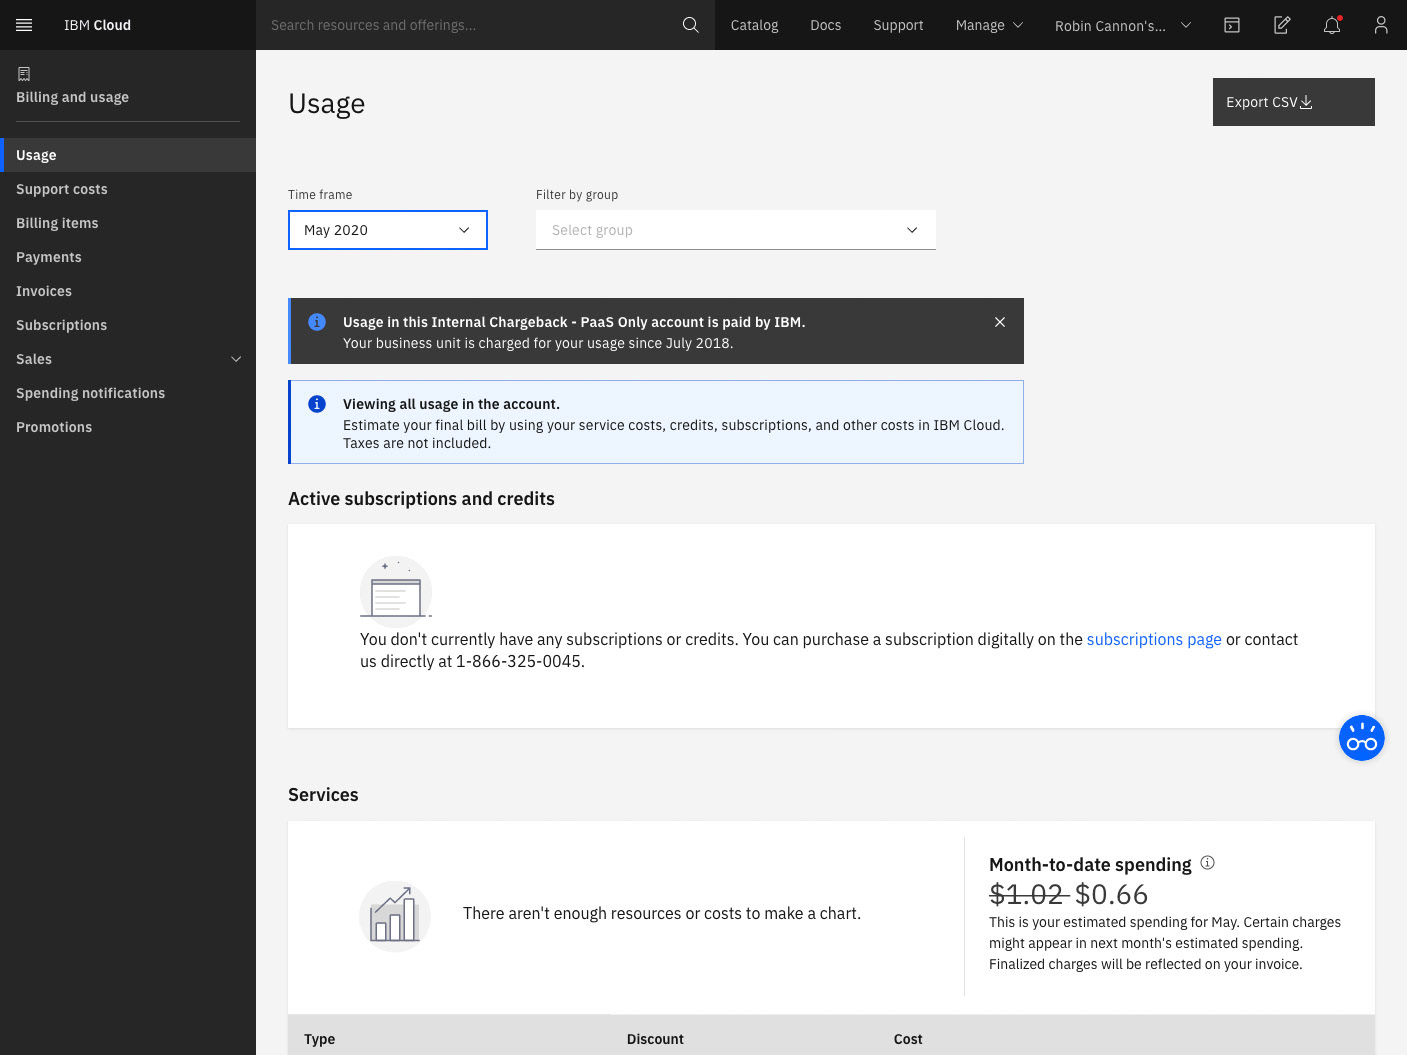Open the hamburger navigation menu
This screenshot has height=1055, width=1407.
[24, 25]
